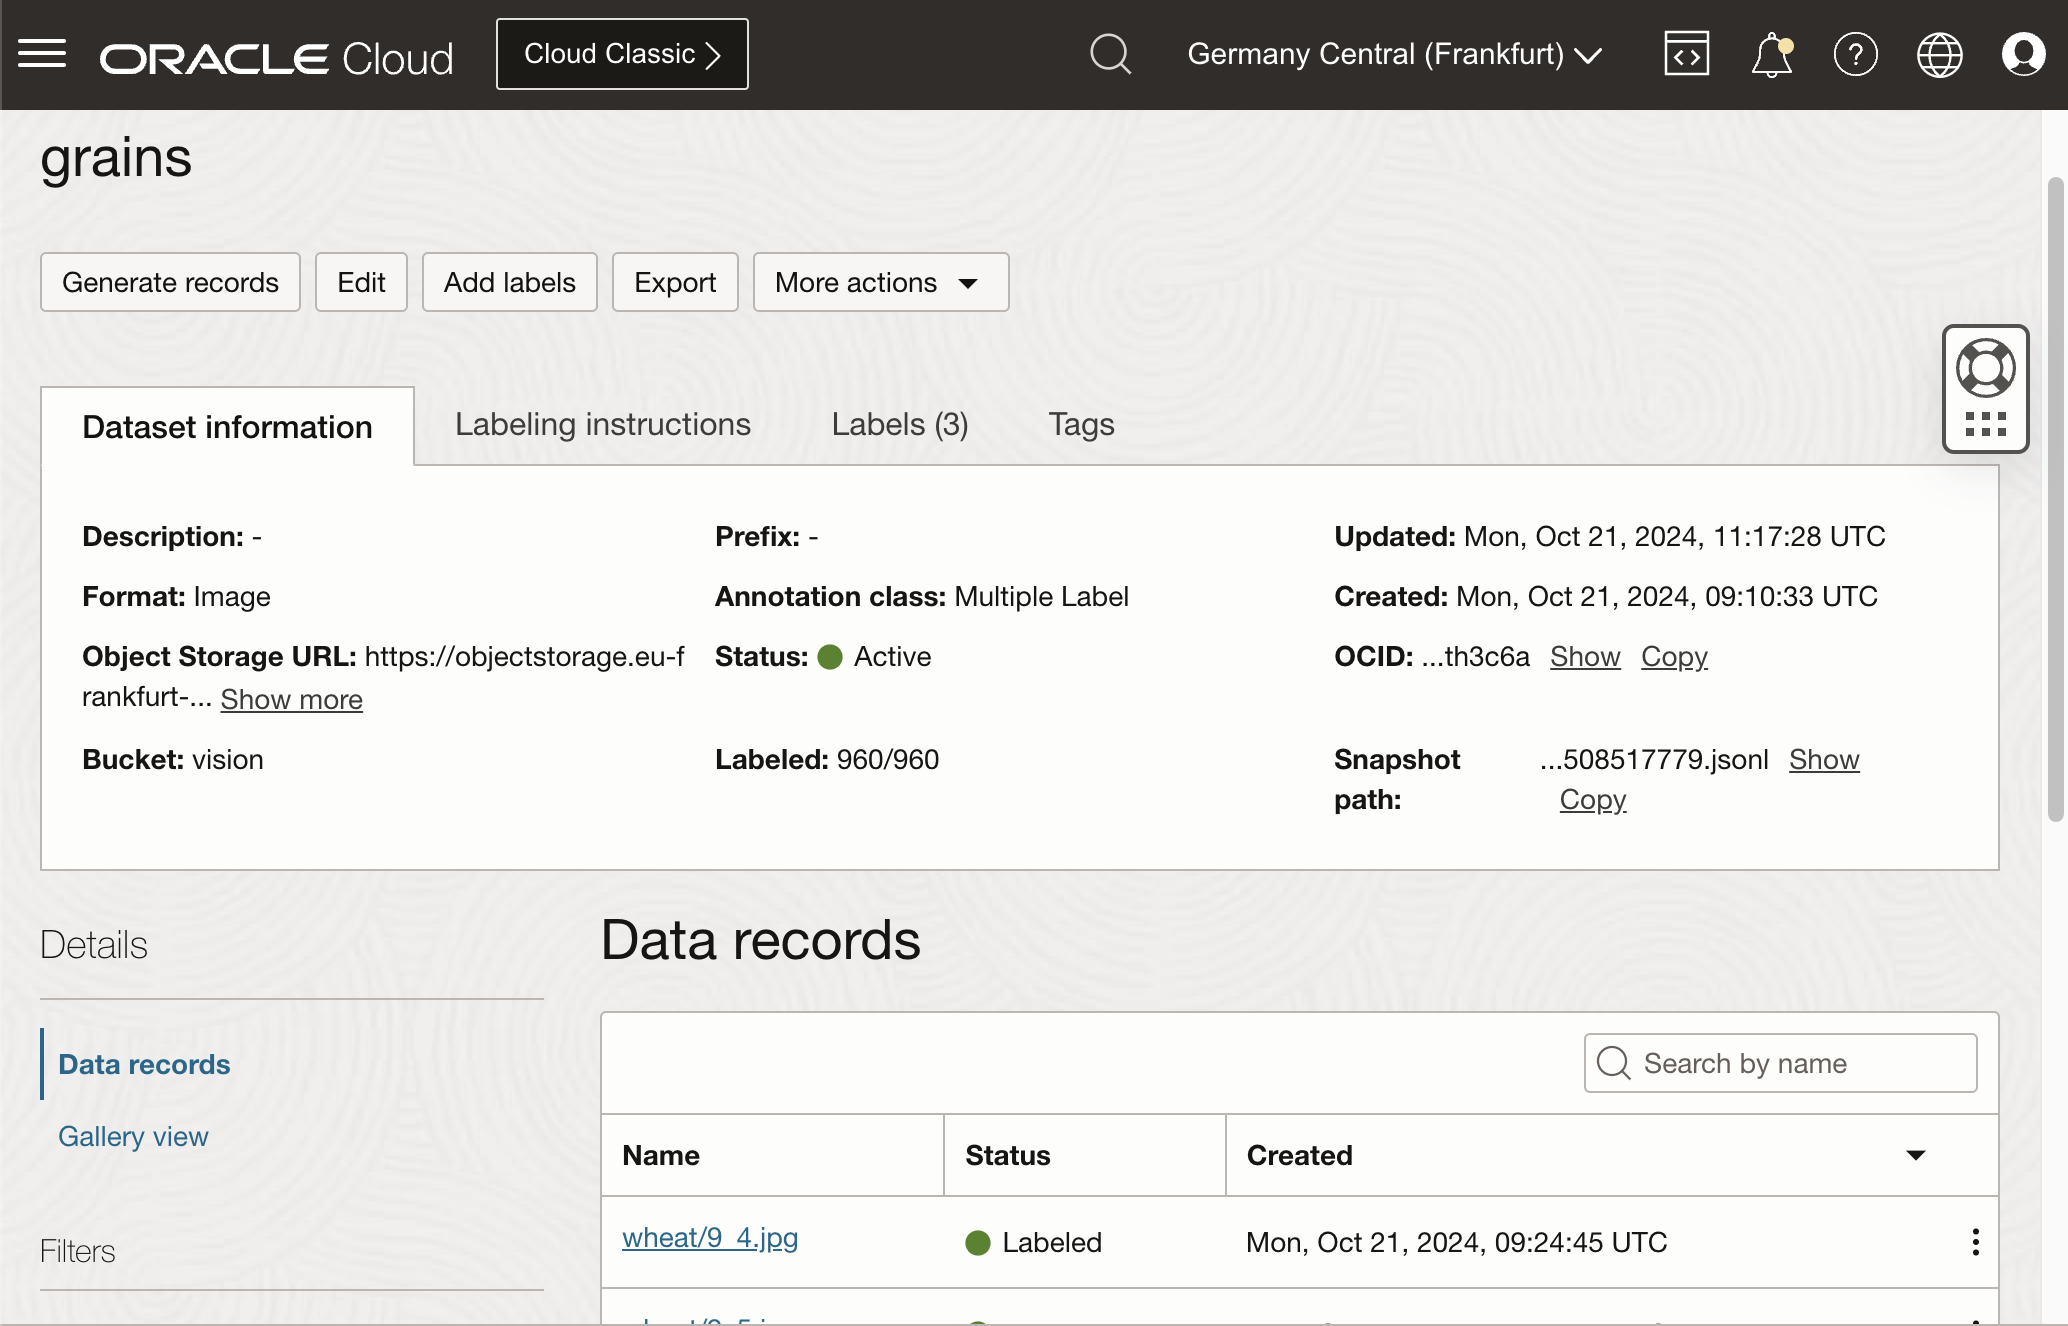Open the Tags tab
Image resolution: width=2068 pixels, height=1326 pixels.
[1081, 425]
